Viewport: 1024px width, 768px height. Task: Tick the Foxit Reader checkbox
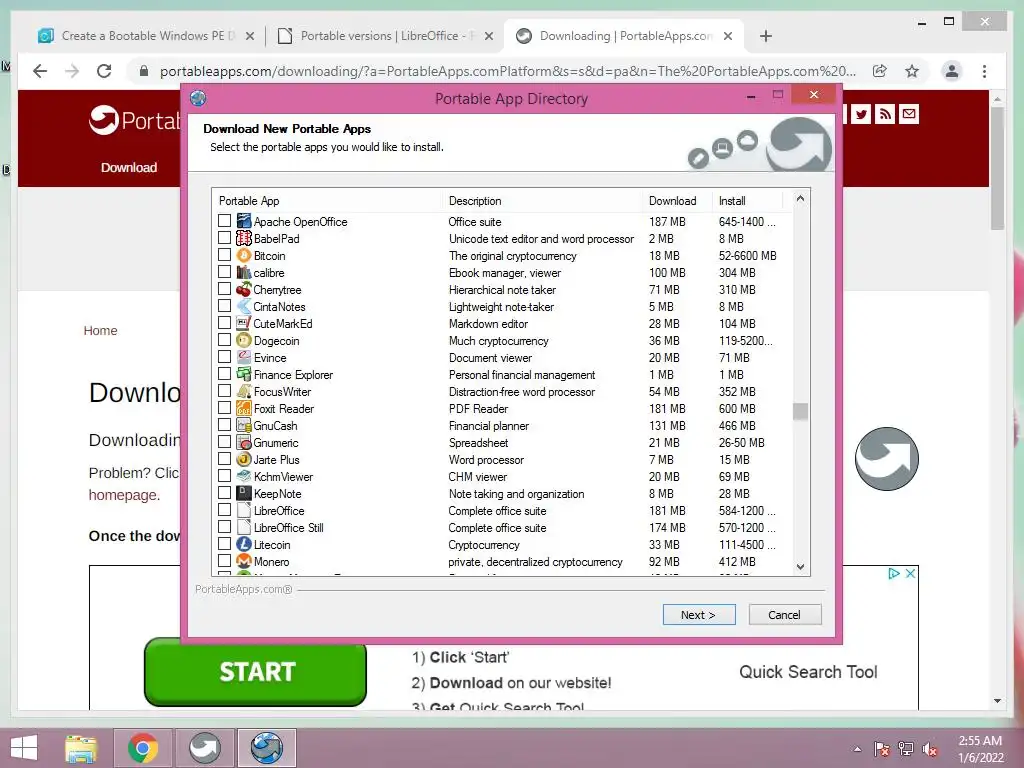coord(224,408)
